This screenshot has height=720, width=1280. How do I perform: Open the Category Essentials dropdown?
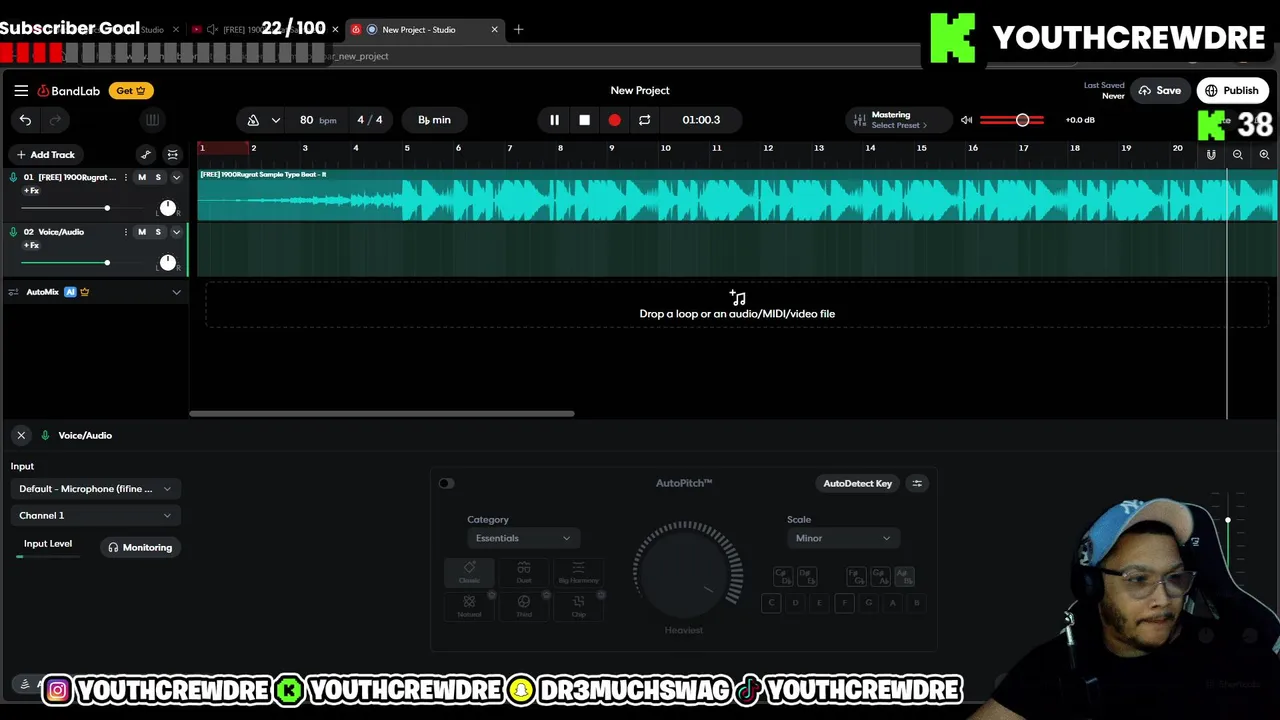coord(523,539)
